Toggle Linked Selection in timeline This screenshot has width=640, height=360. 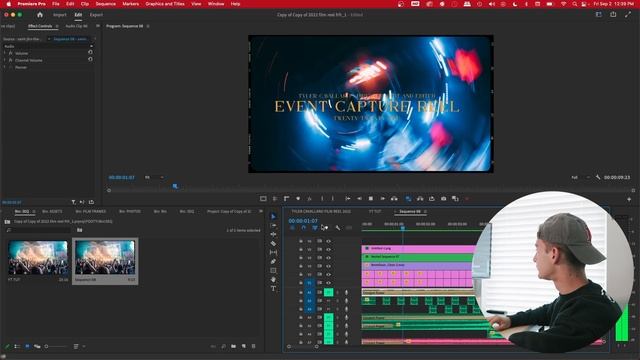(x=315, y=228)
